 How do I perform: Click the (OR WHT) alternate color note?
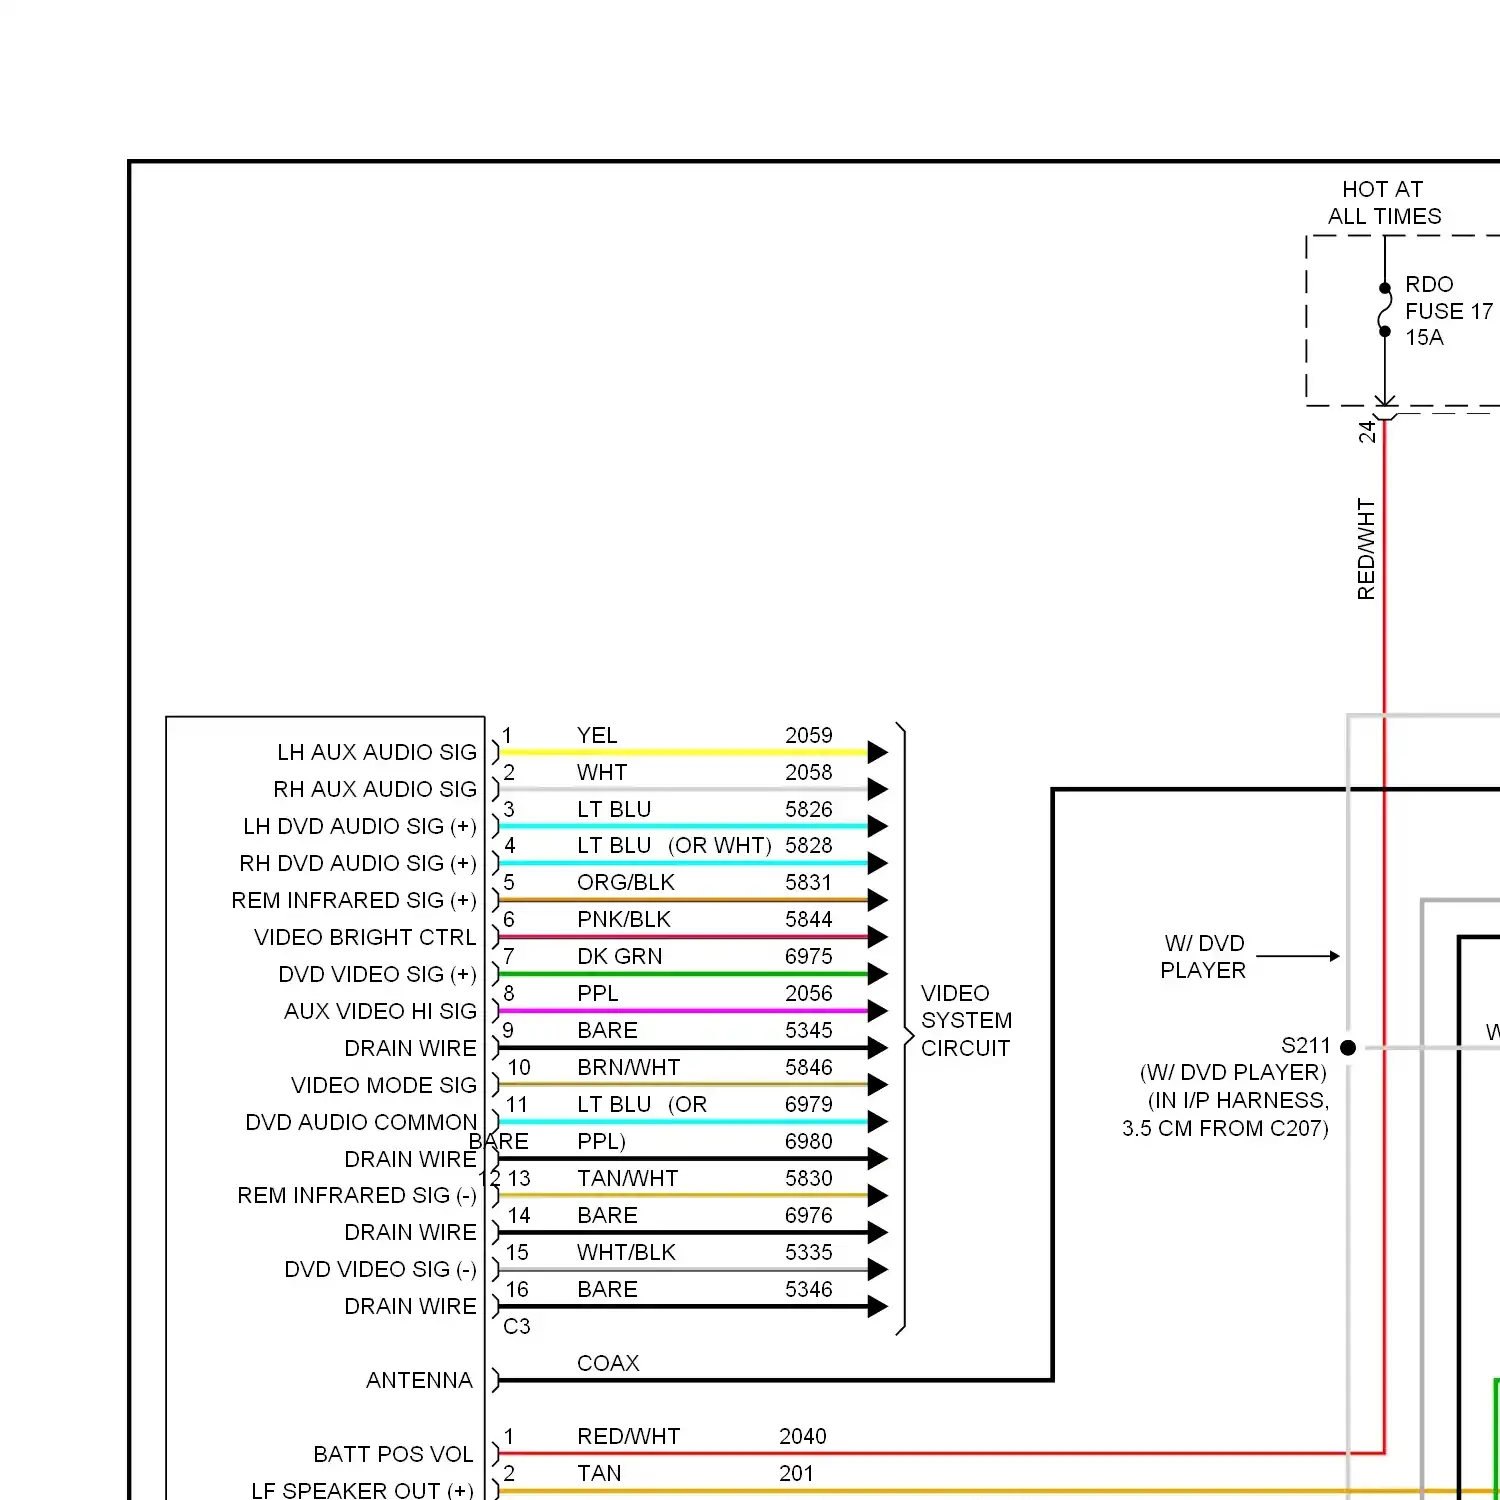pos(720,846)
